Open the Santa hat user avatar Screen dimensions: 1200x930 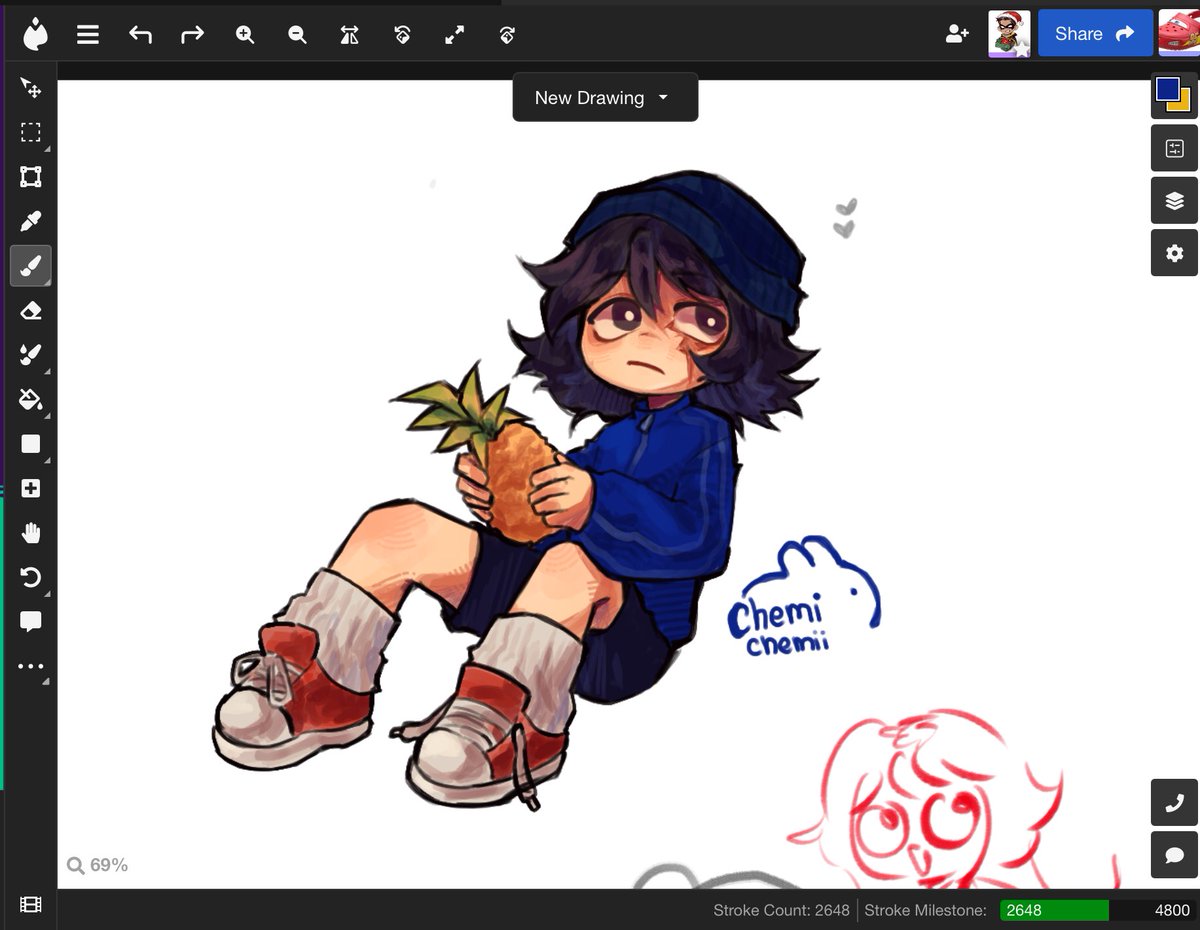click(1009, 34)
